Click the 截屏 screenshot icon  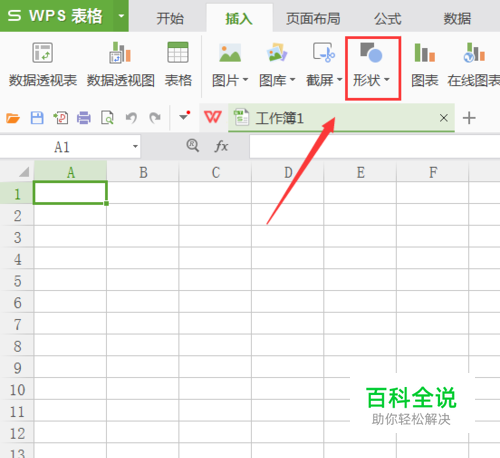pos(324,53)
